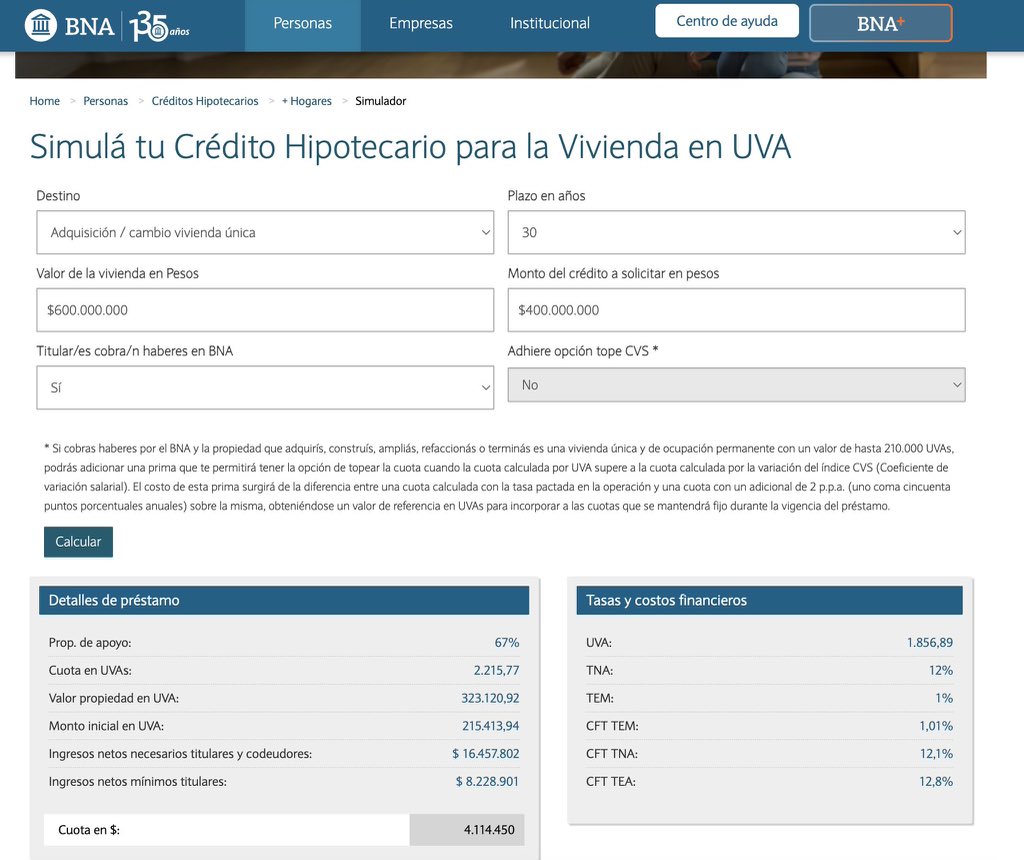Click the Prop. de apoyo value 67%
Screen dimensions: 1024x860
point(507,643)
